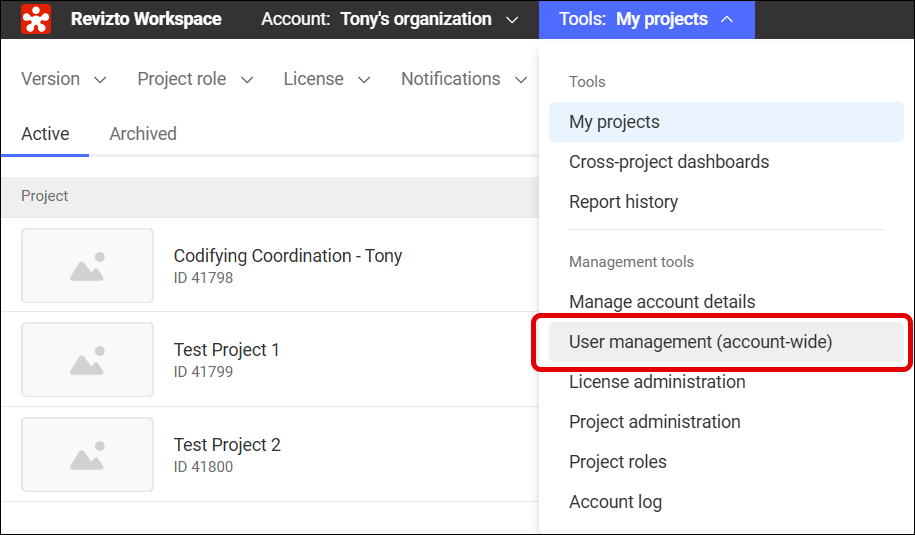Click the Project column header

click(44, 196)
